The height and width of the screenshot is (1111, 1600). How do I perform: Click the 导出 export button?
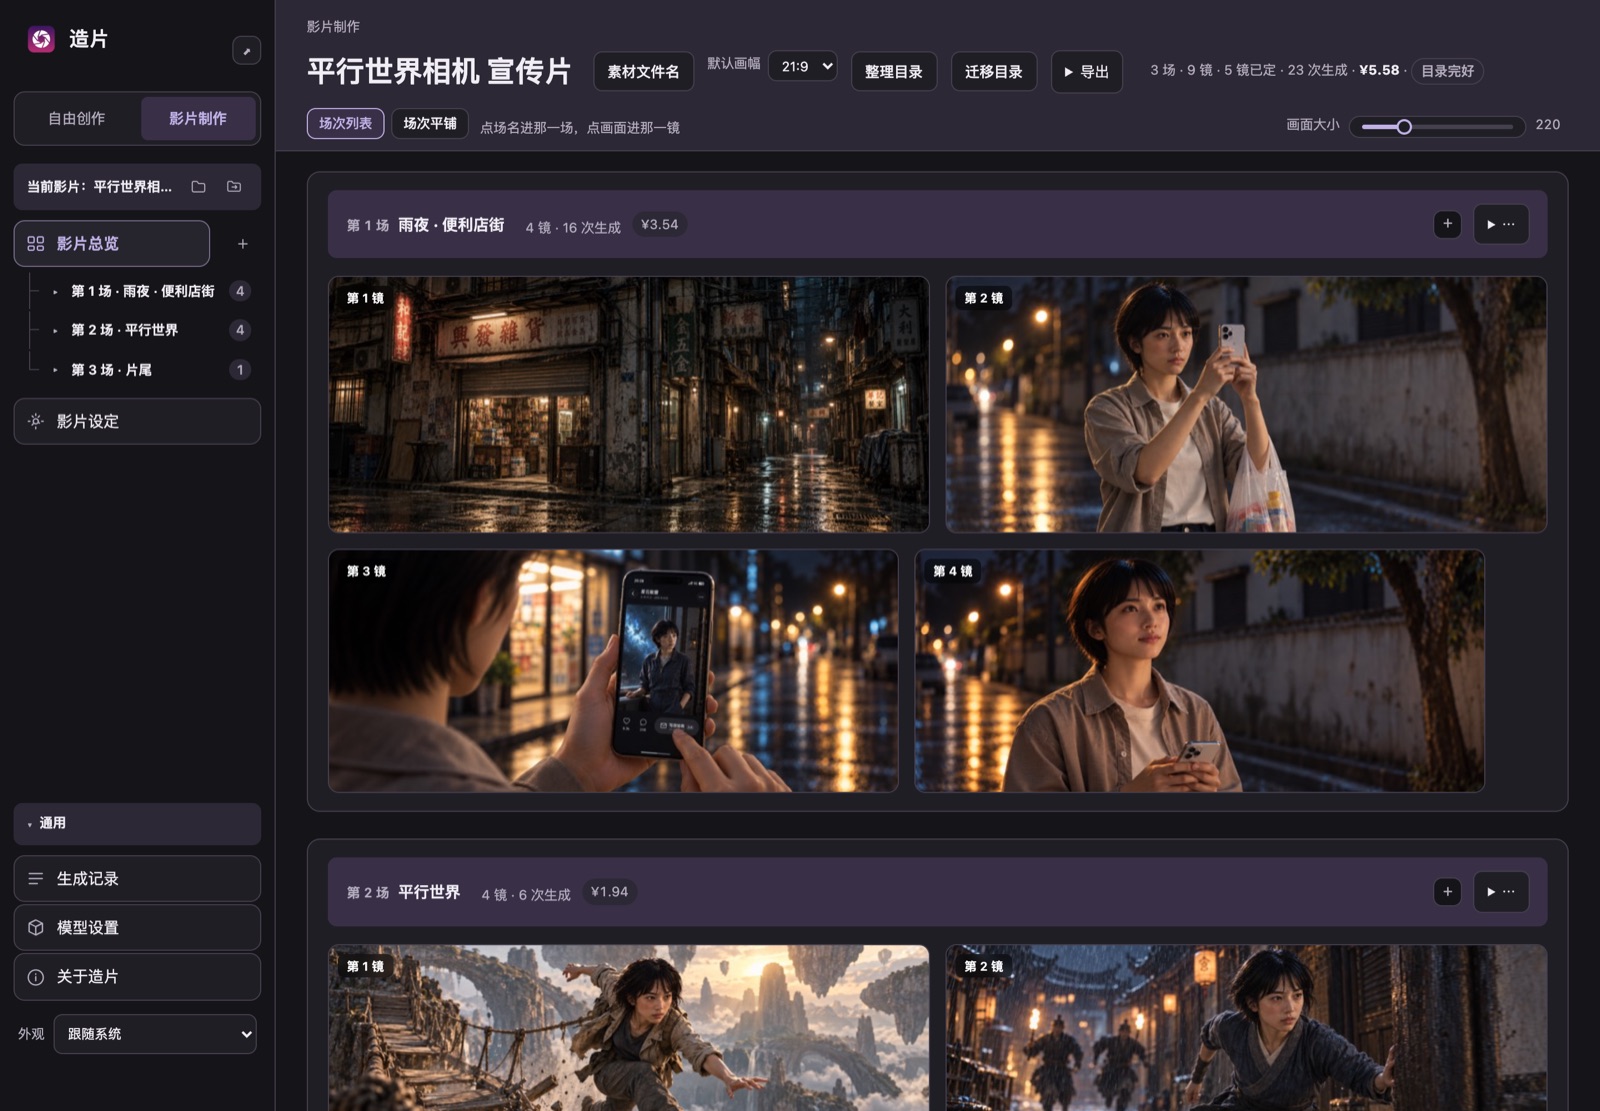point(1087,72)
